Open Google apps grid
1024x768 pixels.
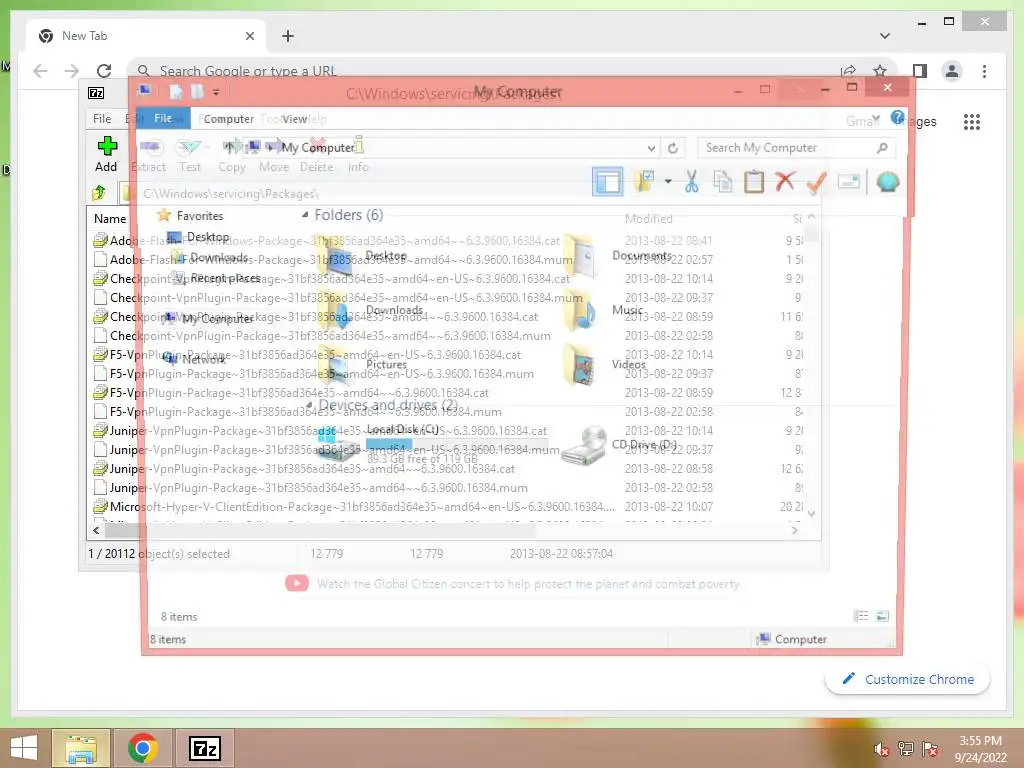pos(972,121)
